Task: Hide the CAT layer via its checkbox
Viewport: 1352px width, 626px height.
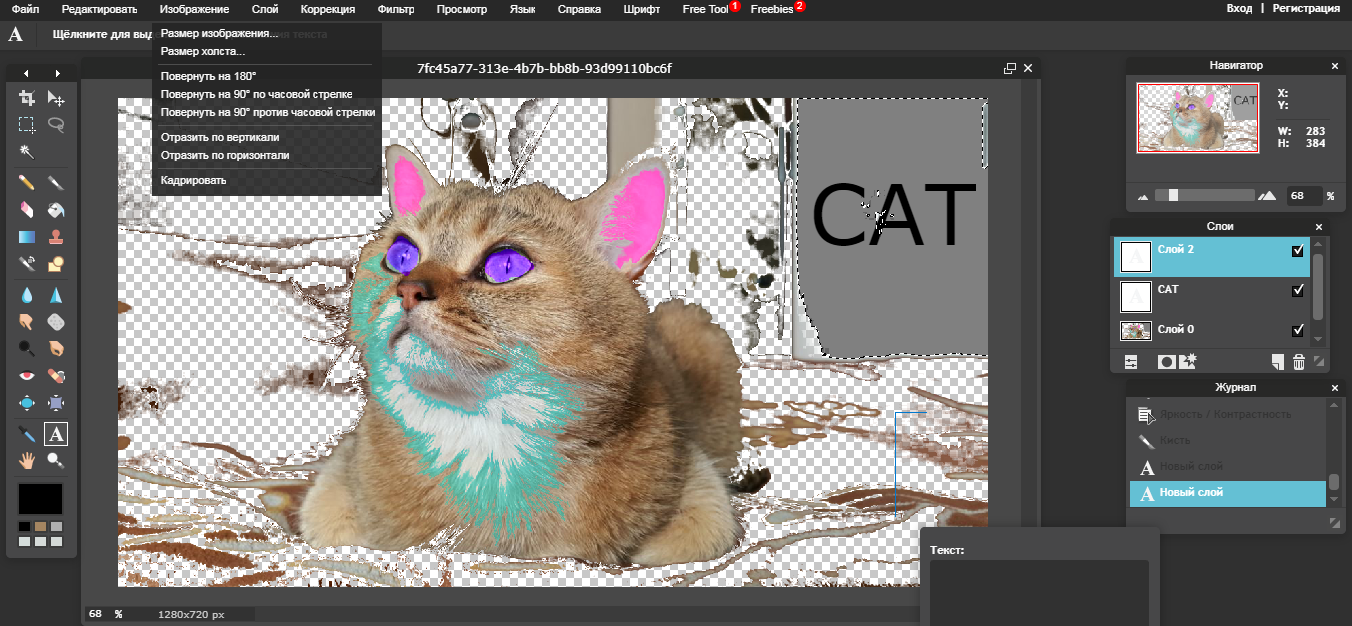Action: pyautogui.click(x=1298, y=290)
